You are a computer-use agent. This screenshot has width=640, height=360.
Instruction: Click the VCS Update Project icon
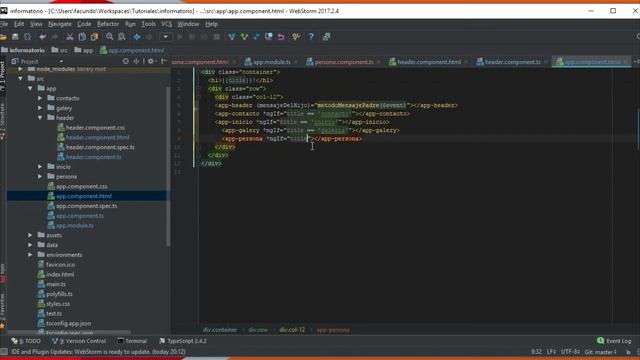pos(232,37)
